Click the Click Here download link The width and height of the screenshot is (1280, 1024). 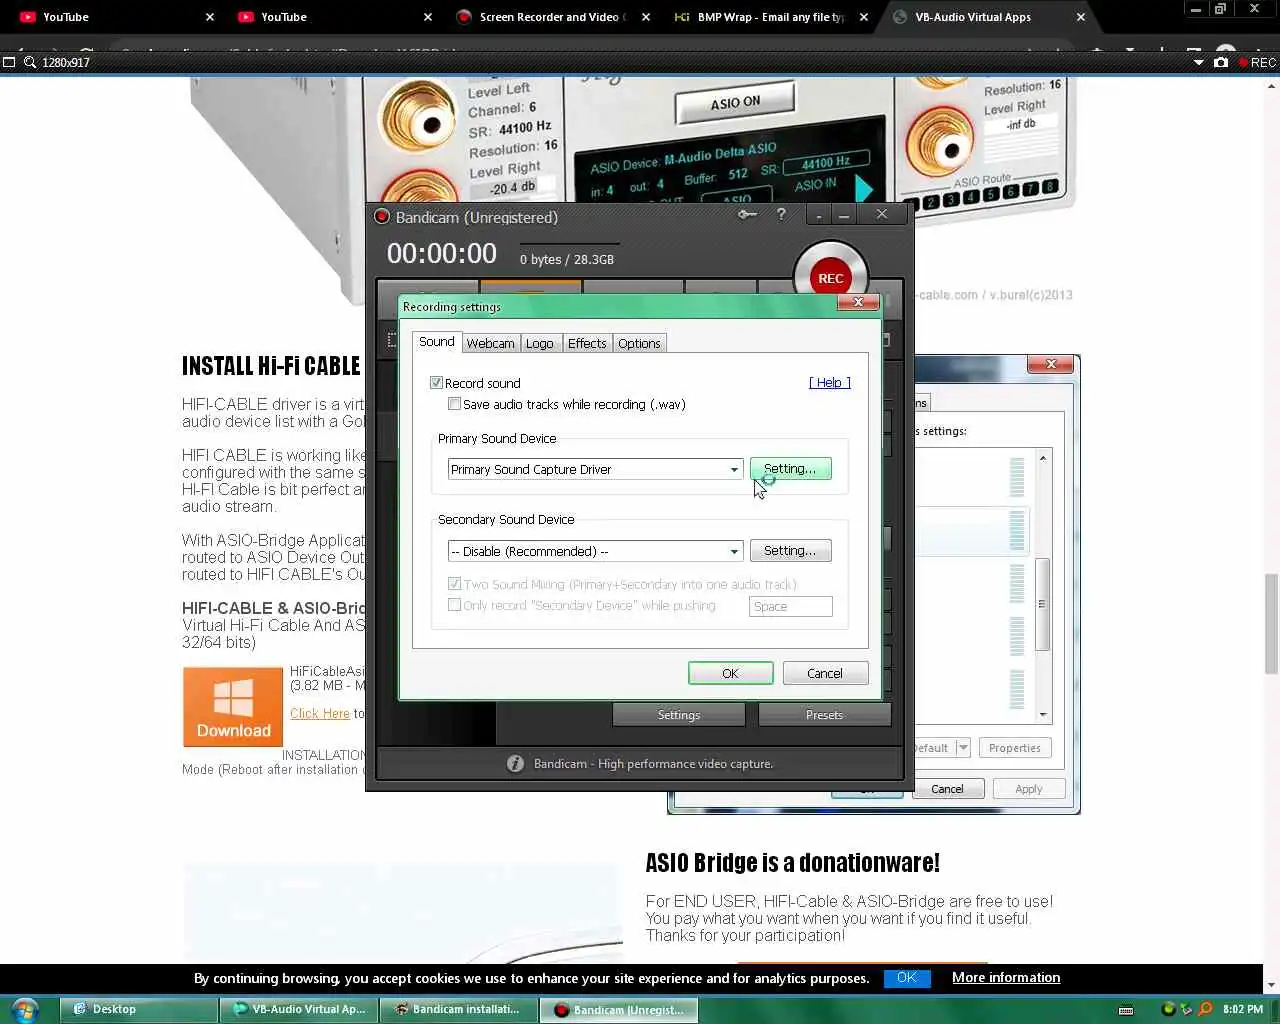click(x=320, y=713)
